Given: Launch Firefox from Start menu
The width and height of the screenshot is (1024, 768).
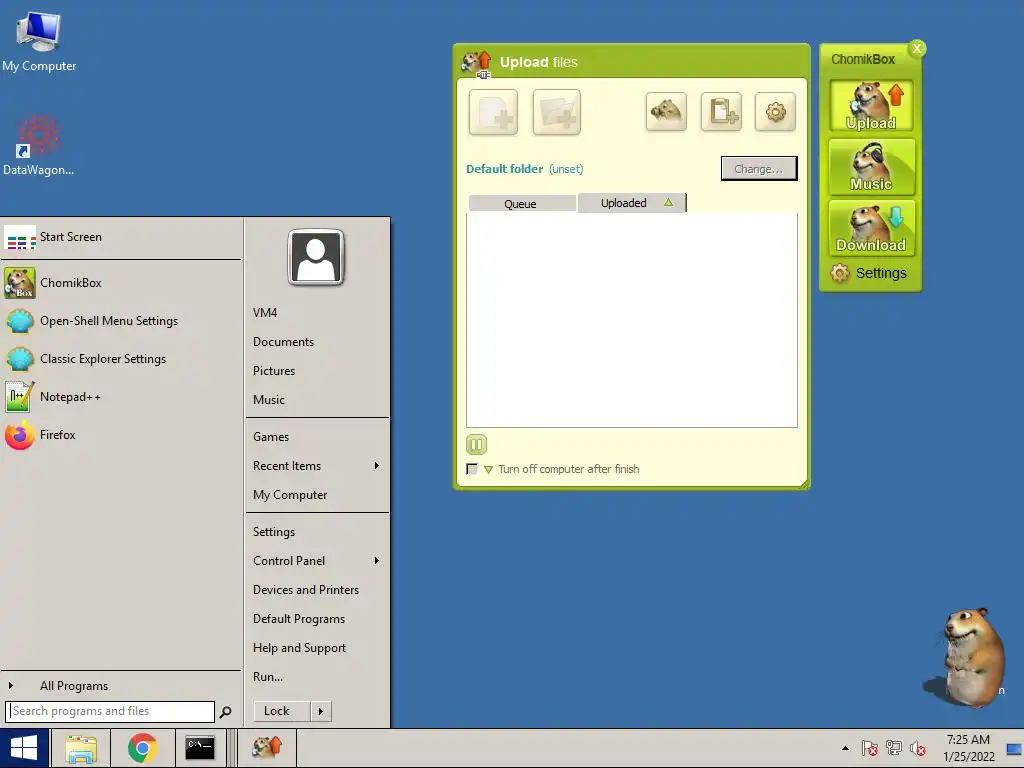Looking at the screenshot, I should pos(121,434).
